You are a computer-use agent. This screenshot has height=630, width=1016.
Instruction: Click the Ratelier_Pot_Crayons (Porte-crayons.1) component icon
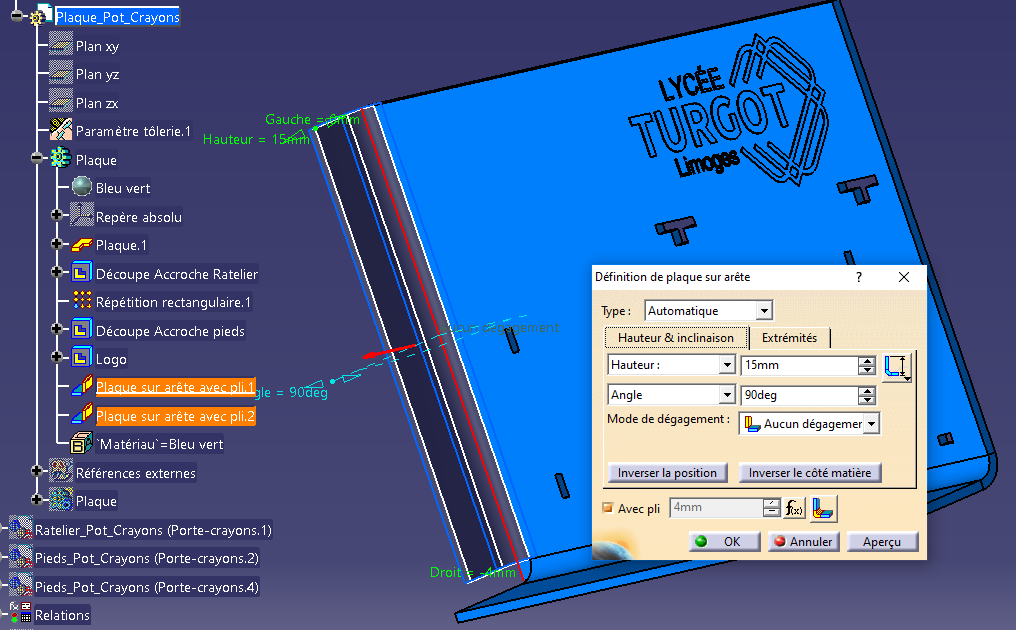point(21,529)
